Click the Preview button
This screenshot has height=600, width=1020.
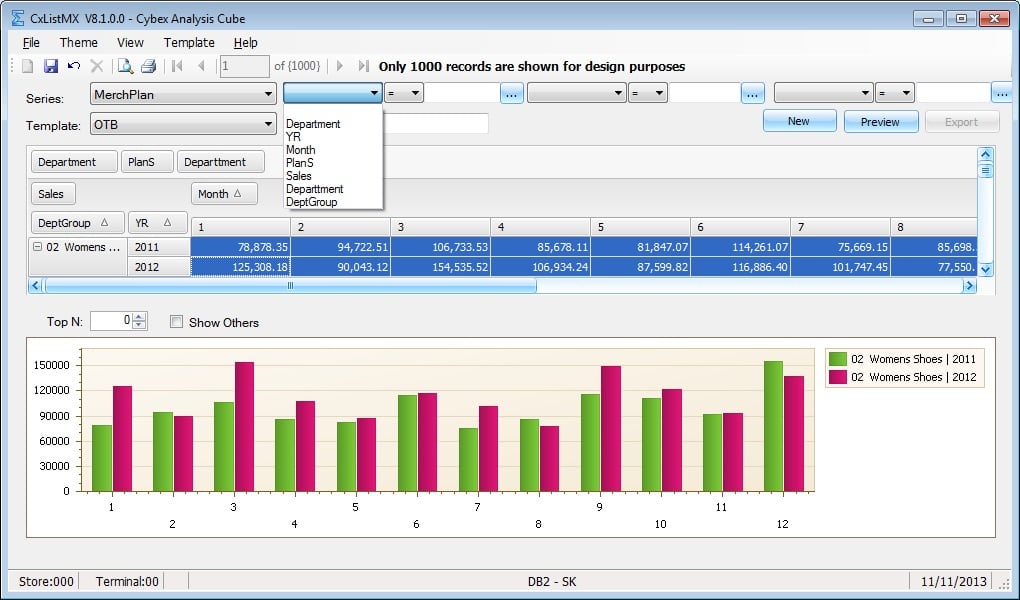point(881,122)
